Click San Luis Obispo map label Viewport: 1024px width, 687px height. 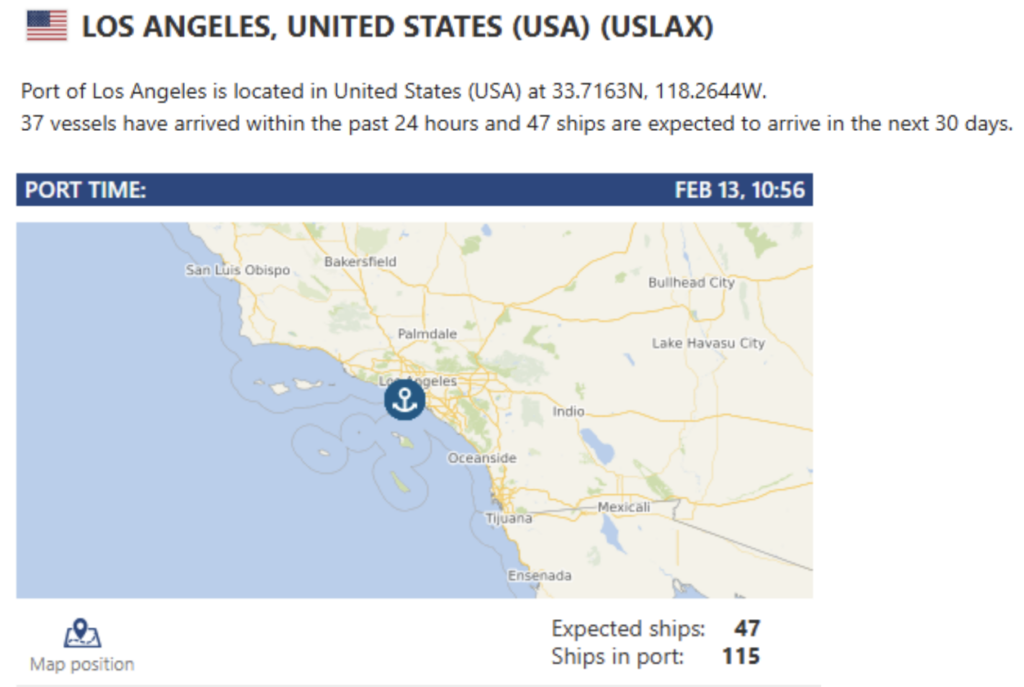tap(238, 270)
